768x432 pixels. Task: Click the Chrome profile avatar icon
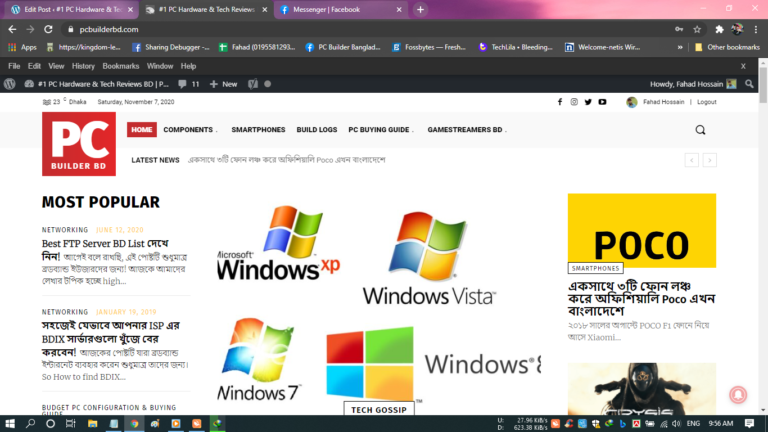click(x=737, y=29)
